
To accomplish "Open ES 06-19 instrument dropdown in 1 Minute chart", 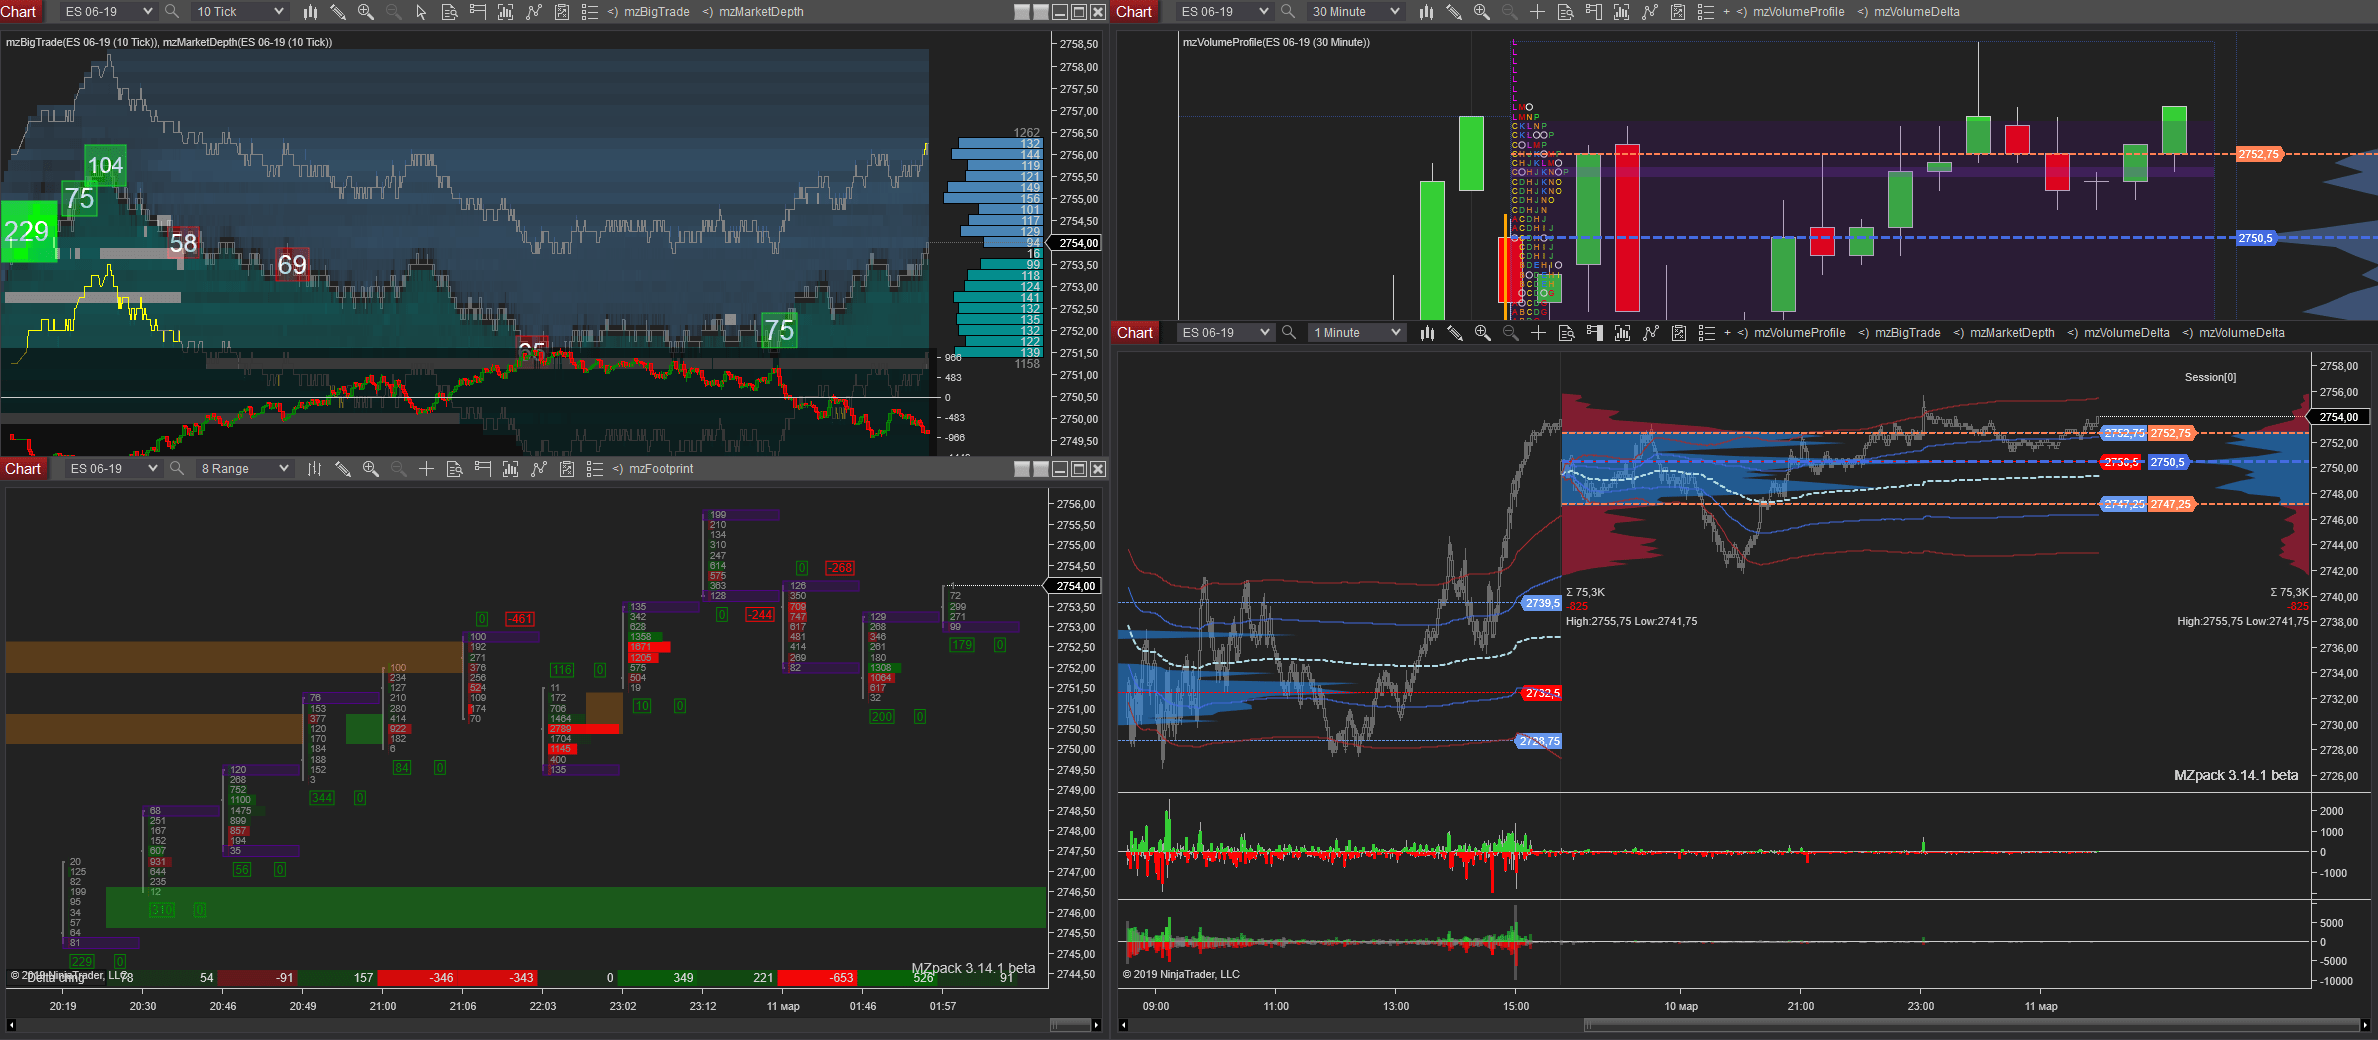I will (x=1224, y=333).
